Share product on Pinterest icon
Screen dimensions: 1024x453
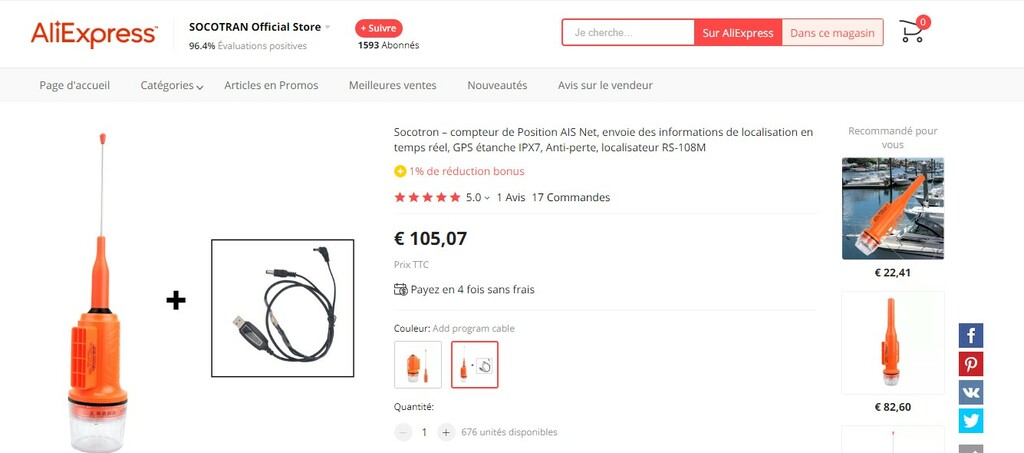970,364
